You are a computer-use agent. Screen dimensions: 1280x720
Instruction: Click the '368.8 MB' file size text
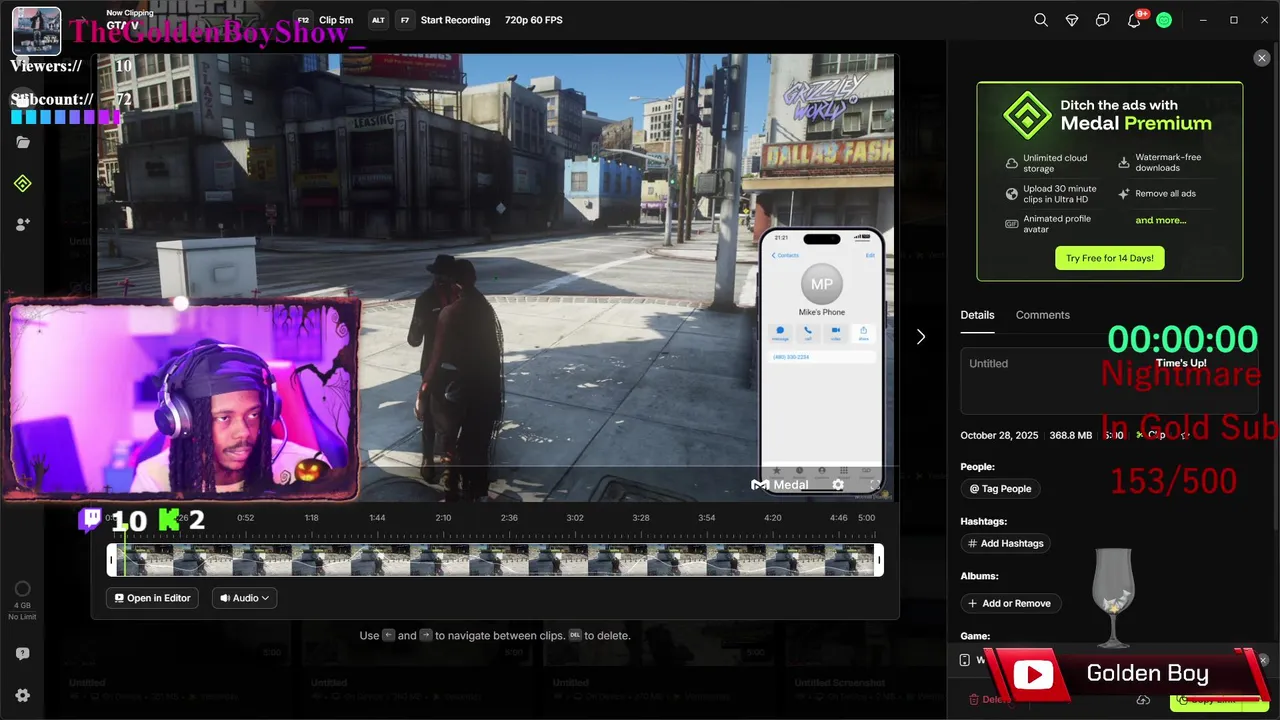pos(1071,436)
